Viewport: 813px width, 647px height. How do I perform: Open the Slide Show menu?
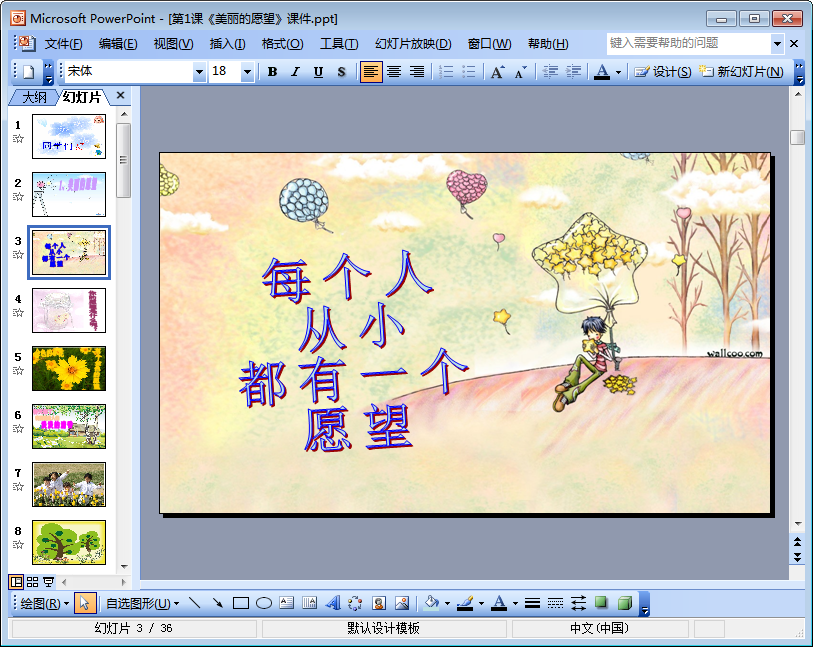click(x=413, y=44)
